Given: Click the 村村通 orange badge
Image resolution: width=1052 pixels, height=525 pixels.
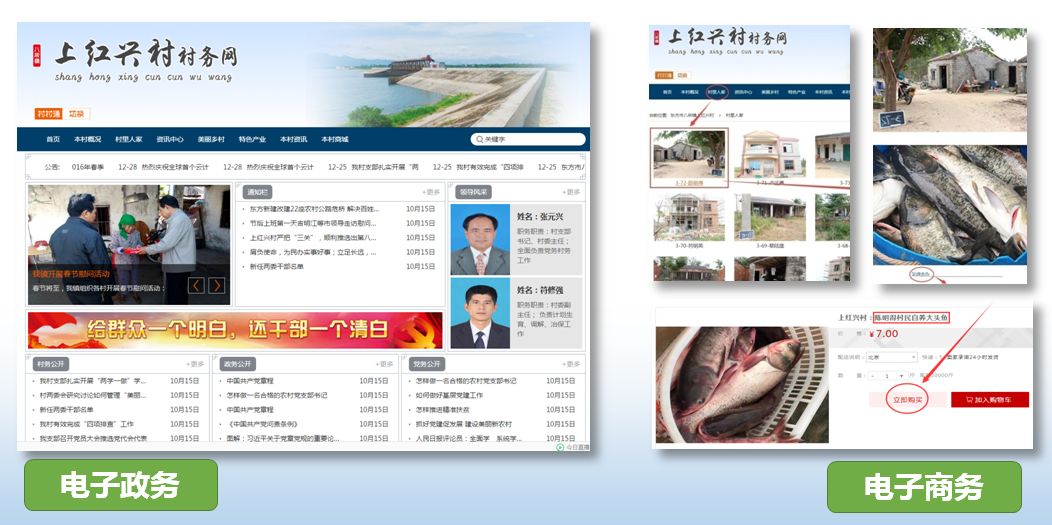Looking at the screenshot, I should 49,114.
